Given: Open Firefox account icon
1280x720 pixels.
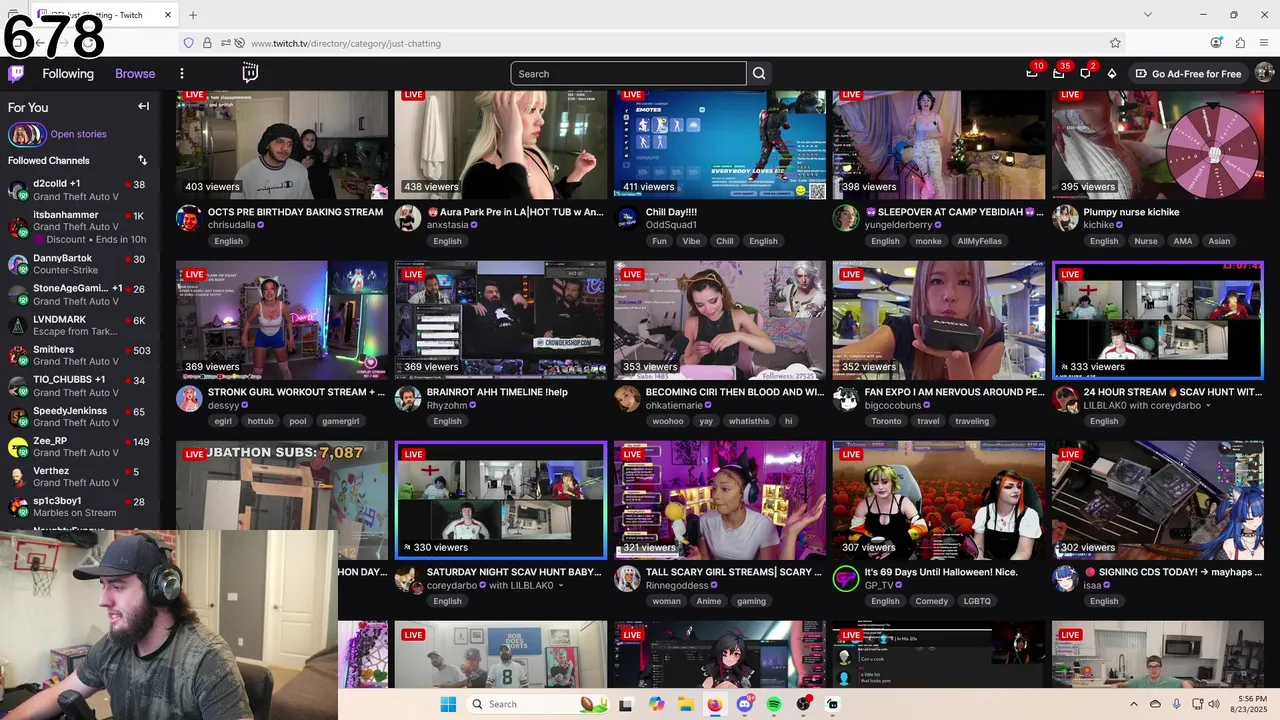Looking at the screenshot, I should (x=1216, y=43).
